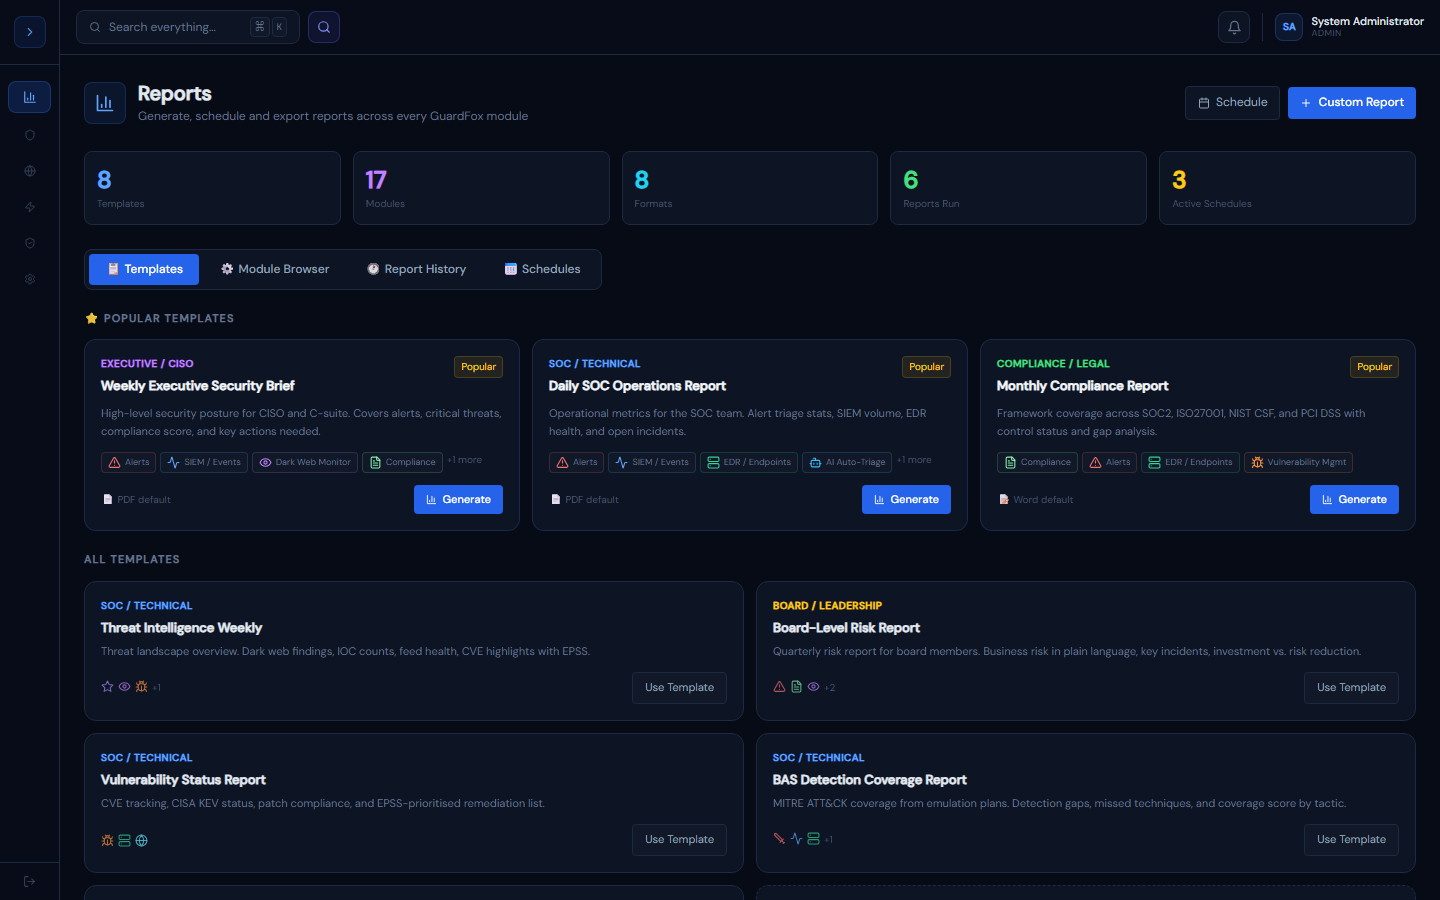Click the magnifier search button beside search box

pyautogui.click(x=324, y=27)
